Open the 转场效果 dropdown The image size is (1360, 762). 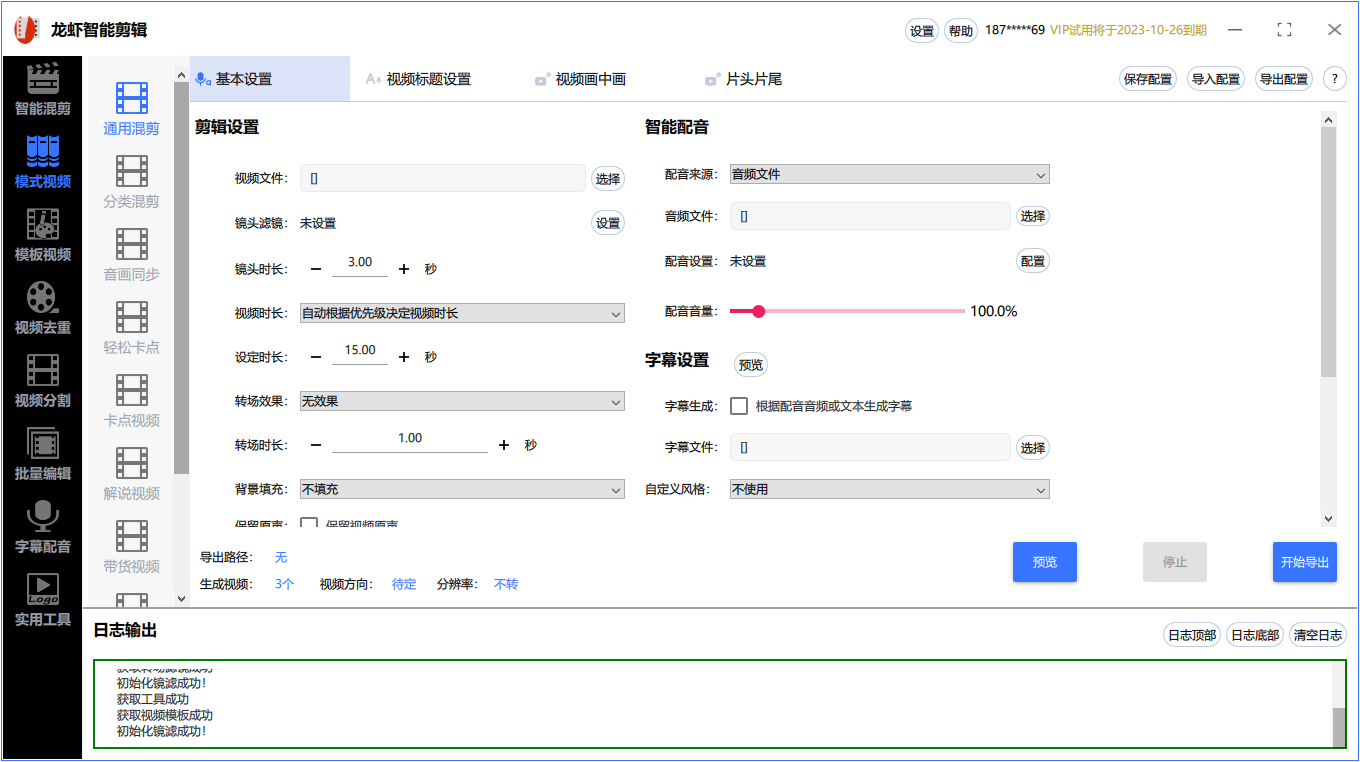tap(462, 401)
